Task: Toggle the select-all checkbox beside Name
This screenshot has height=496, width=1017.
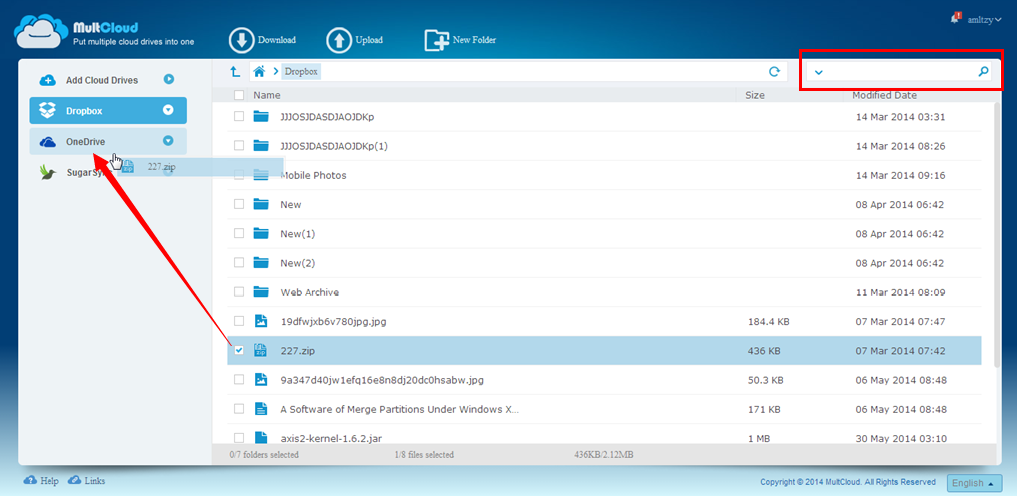Action: [239, 96]
